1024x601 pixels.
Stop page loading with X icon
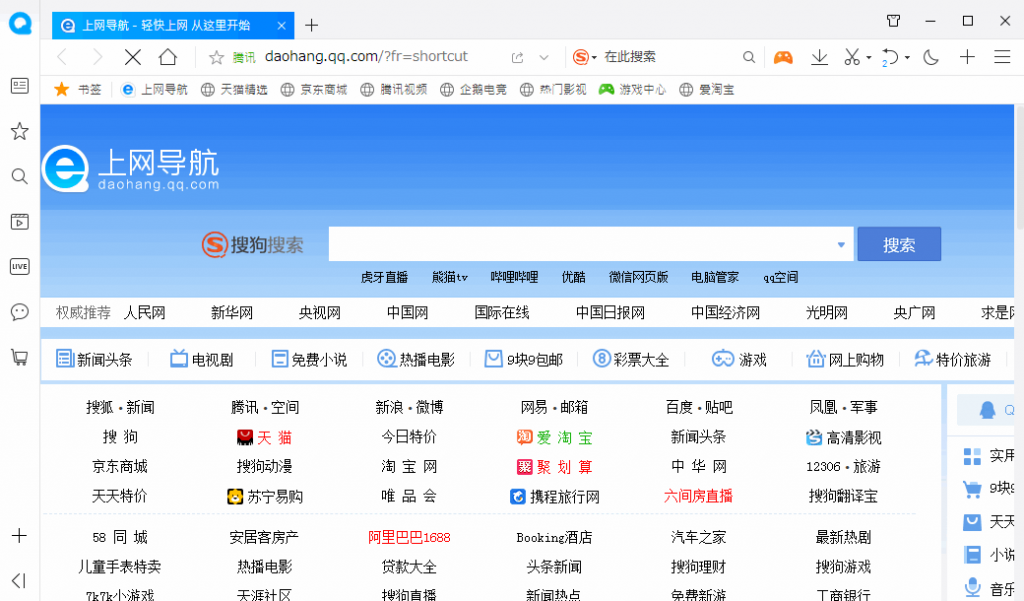(x=132, y=57)
